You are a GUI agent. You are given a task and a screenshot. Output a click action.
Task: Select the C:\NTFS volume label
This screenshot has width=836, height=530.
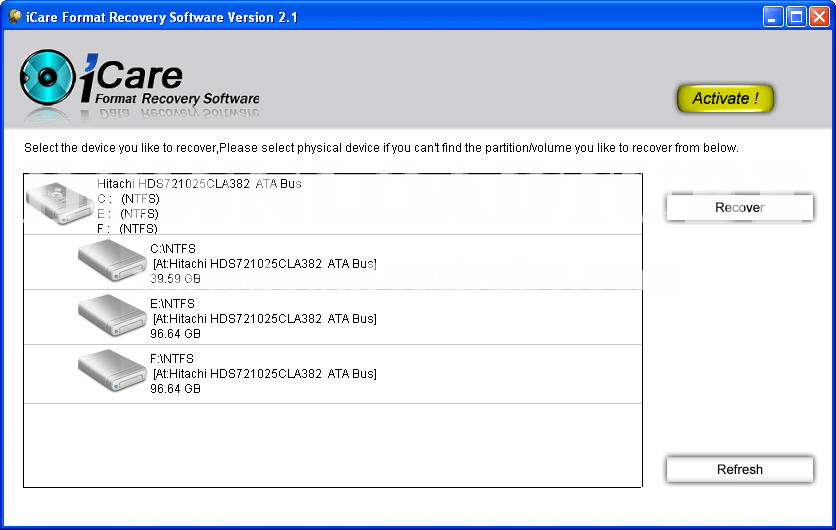tap(173, 248)
